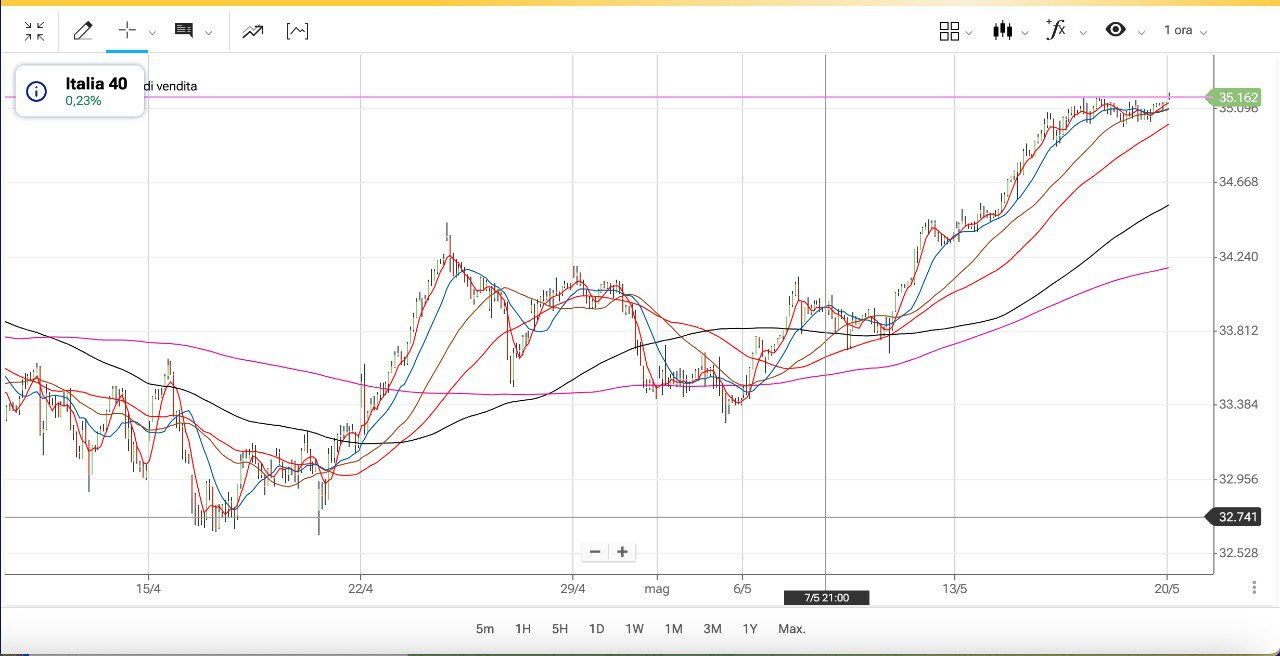This screenshot has width=1280, height=656.
Task: Add an indicator via fx icon
Action: pos(1056,30)
